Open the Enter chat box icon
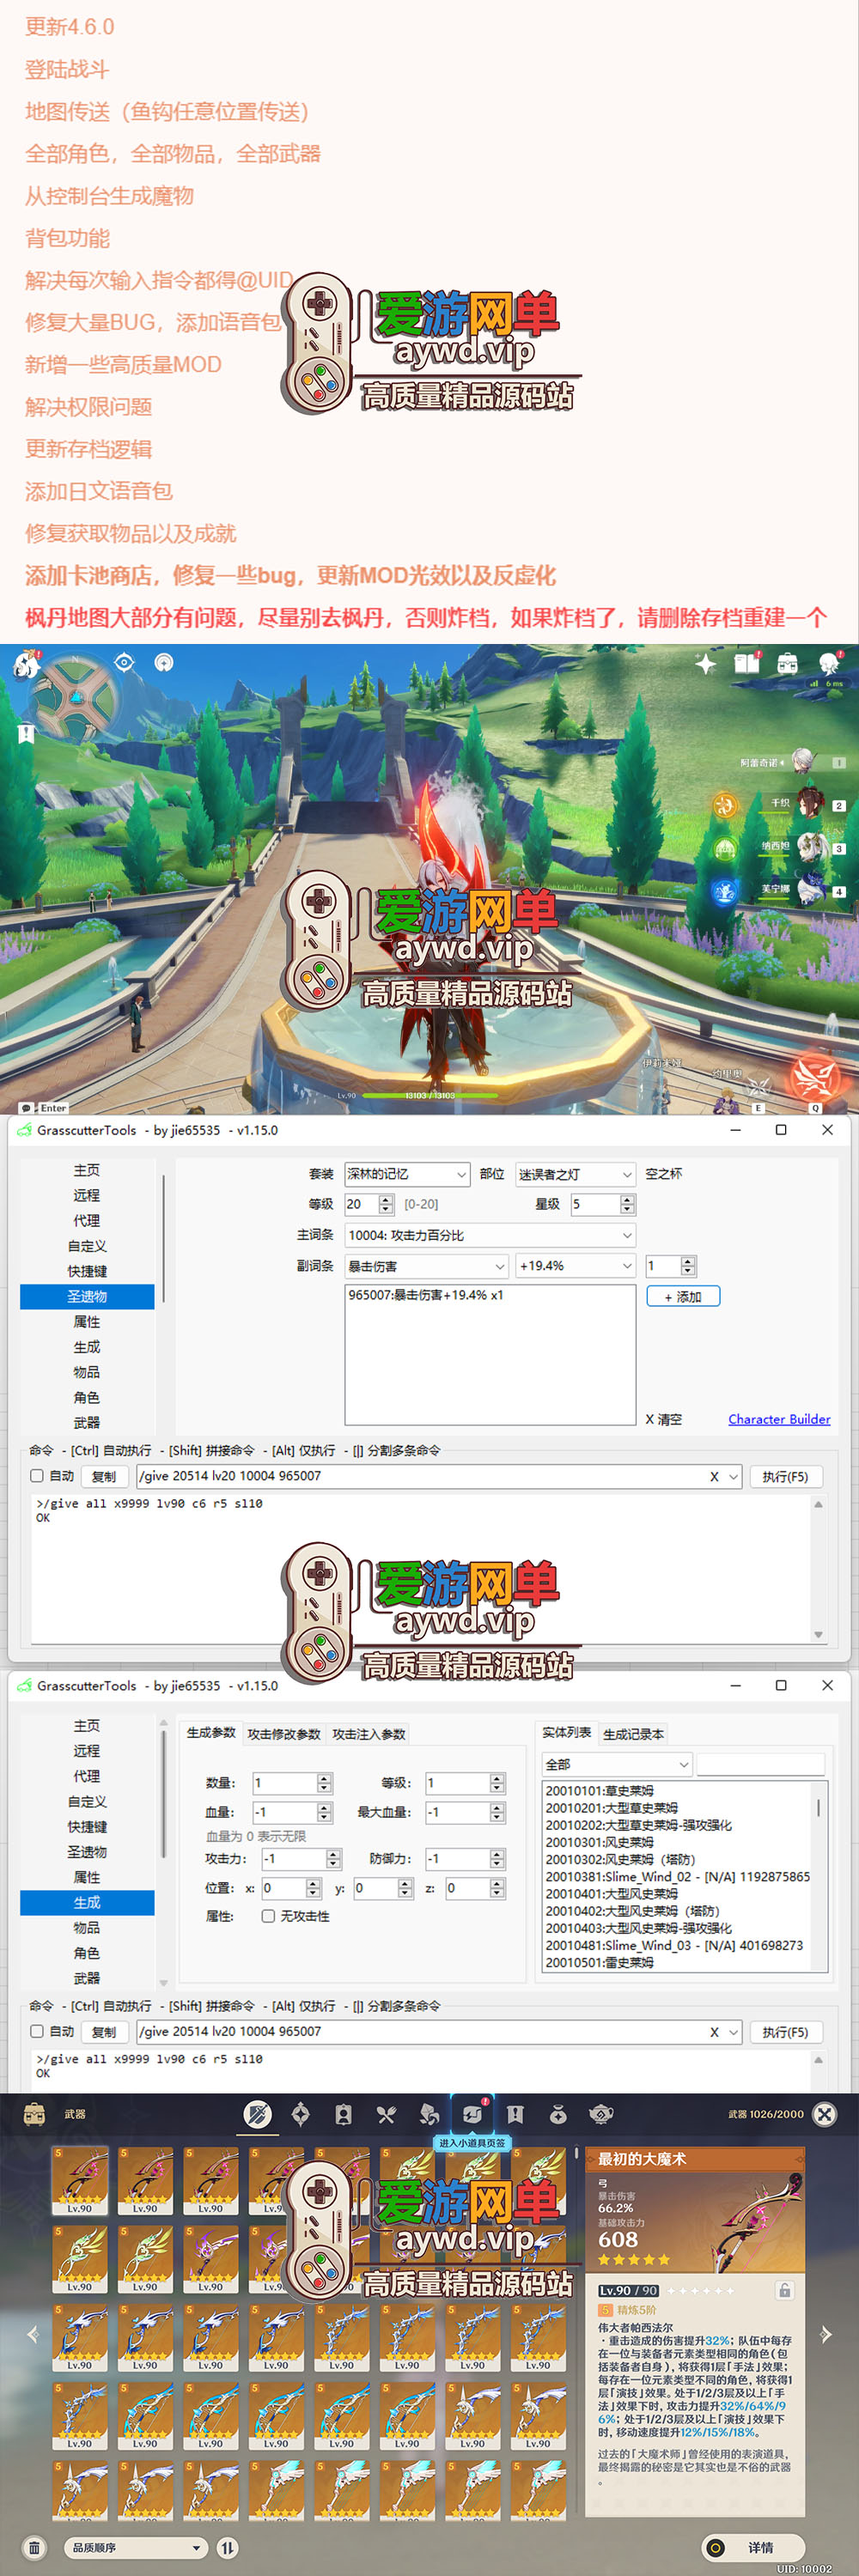The height and width of the screenshot is (2576, 859). (44, 1108)
